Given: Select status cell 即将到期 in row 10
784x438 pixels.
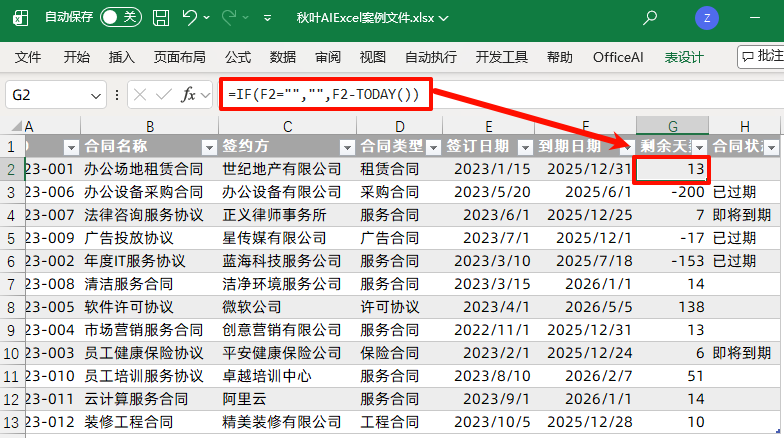Looking at the screenshot, I should (742, 353).
